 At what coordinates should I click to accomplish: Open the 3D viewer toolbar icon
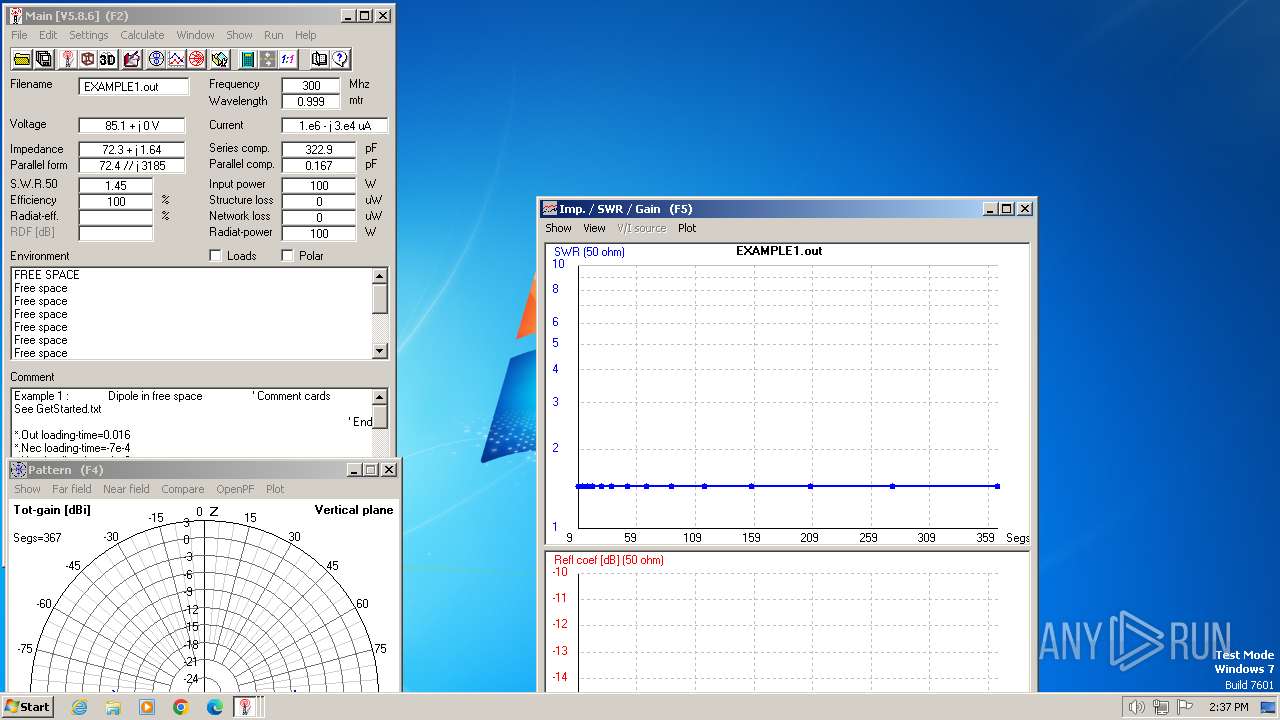pos(108,60)
